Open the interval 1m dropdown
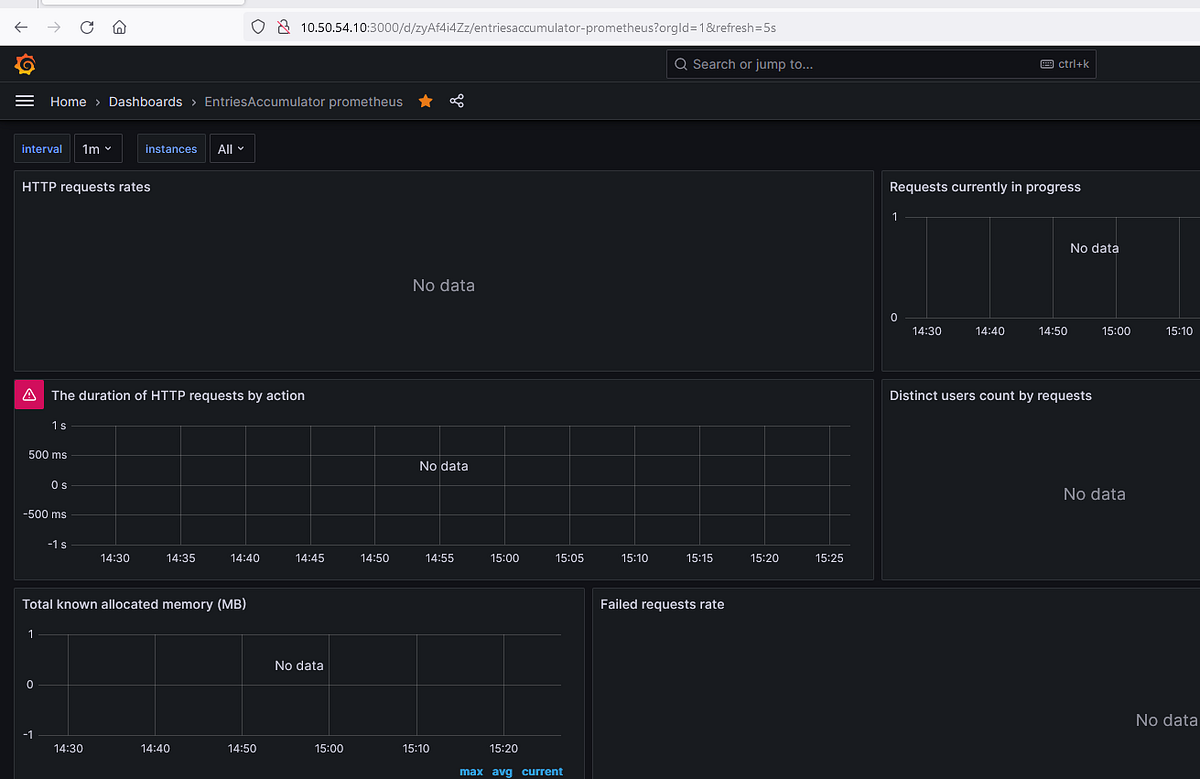 98,147
